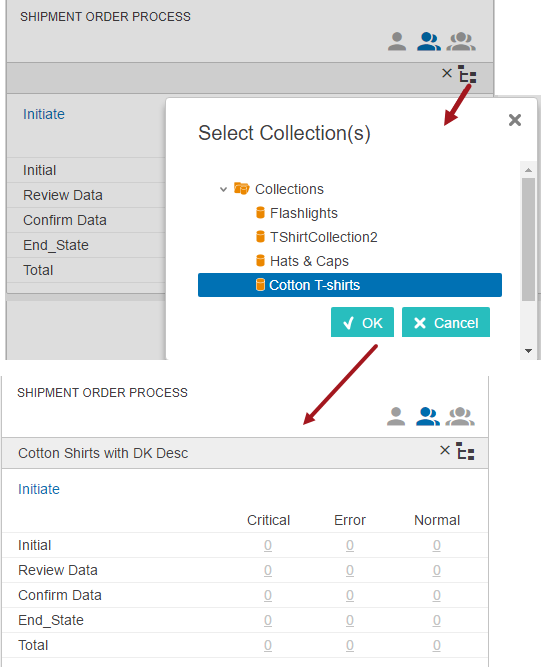Collapse the Collections tree node
Viewport: 541px width, 667px height.
(x=223, y=189)
